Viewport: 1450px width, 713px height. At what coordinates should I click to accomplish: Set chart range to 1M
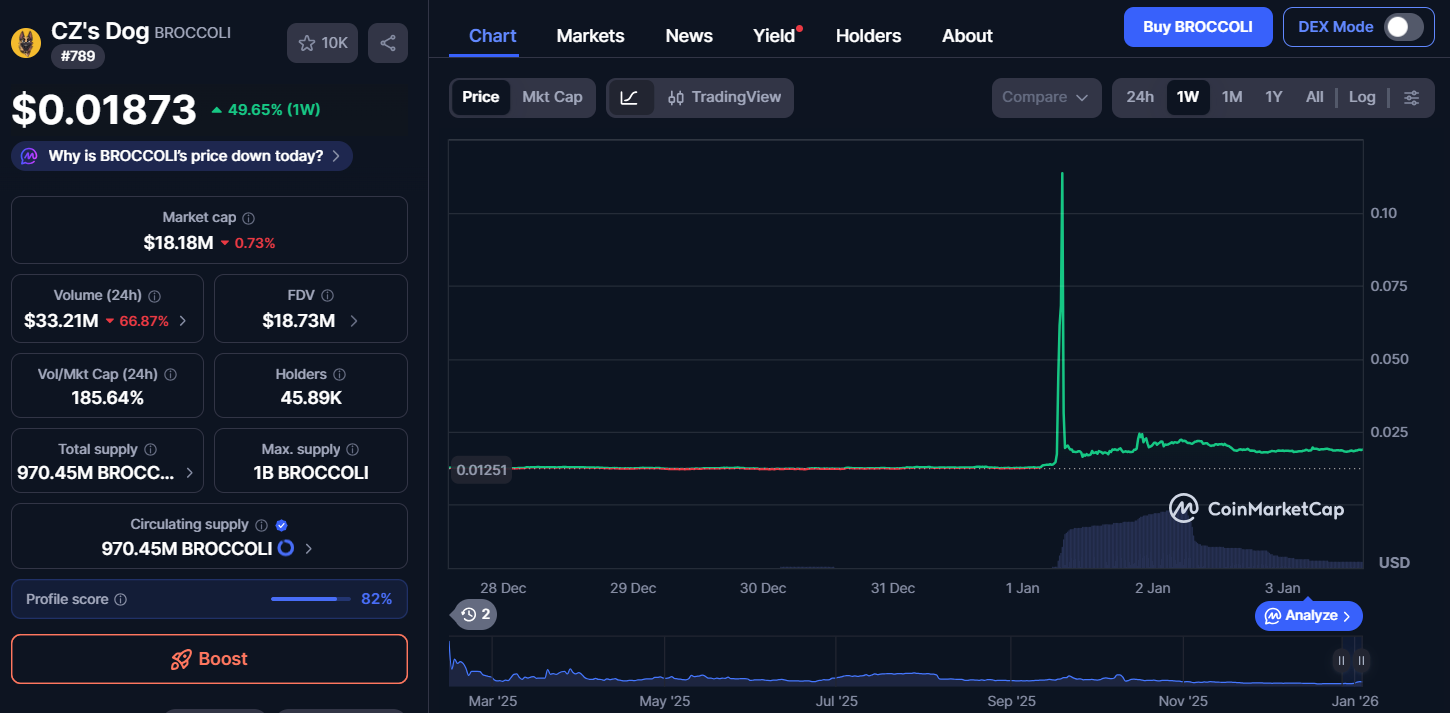click(1232, 97)
